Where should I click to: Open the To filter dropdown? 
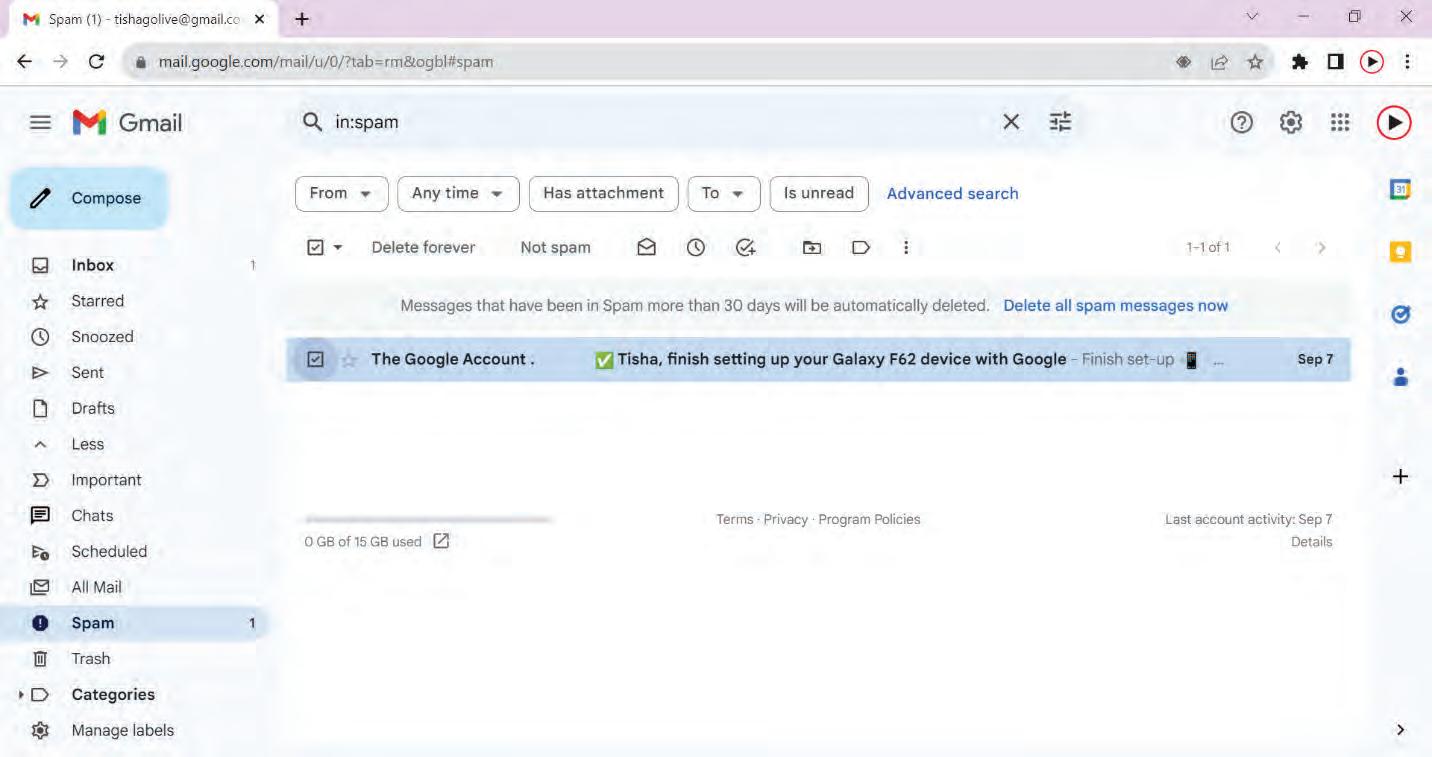pos(724,194)
